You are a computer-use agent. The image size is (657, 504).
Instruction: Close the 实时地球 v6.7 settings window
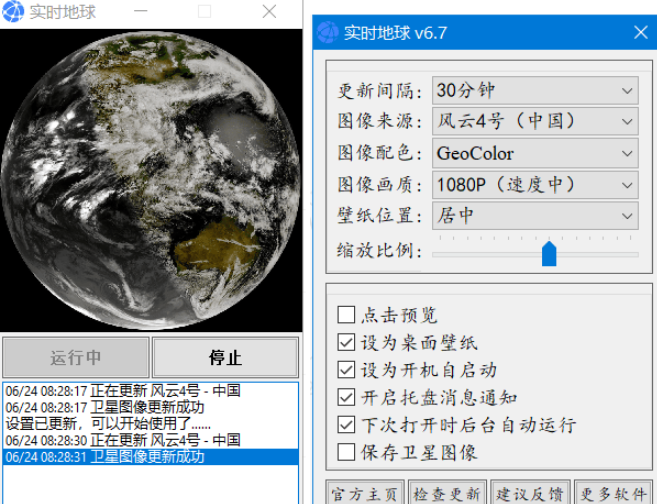(x=640, y=33)
